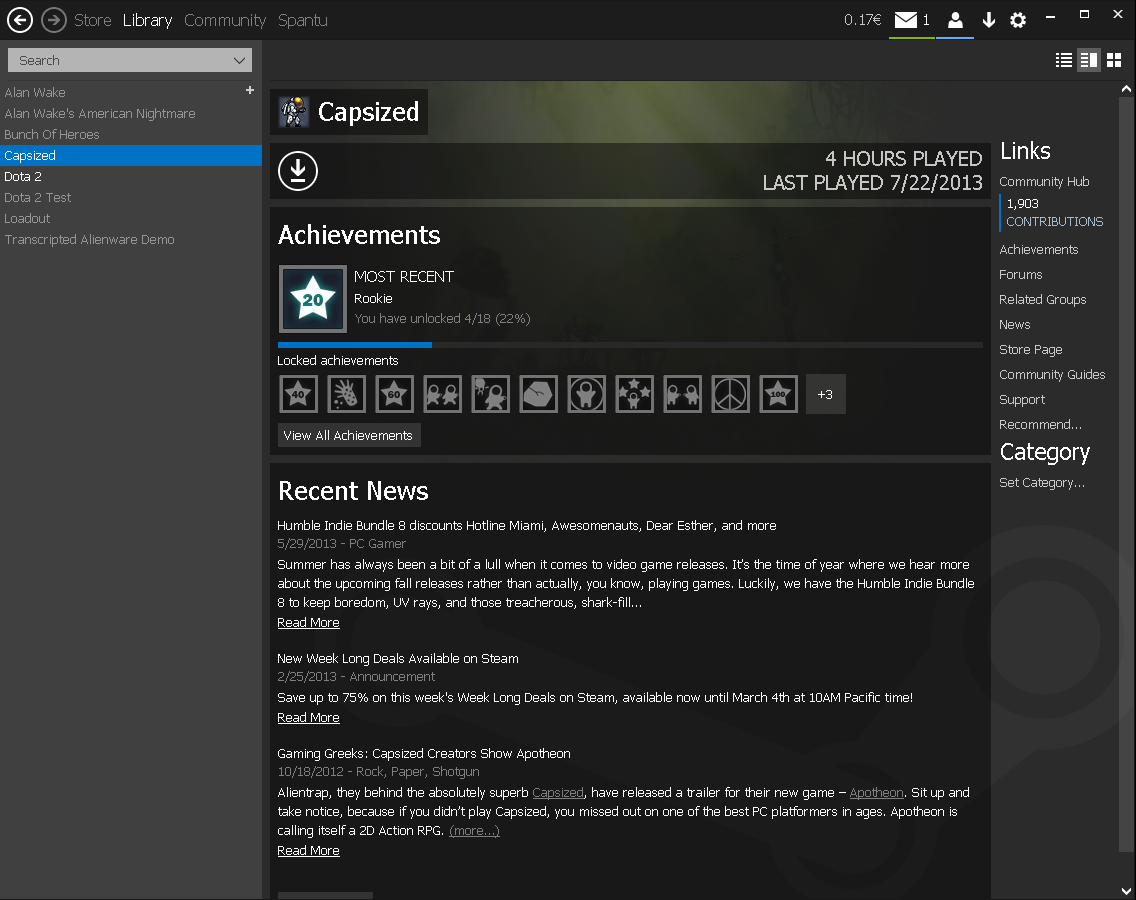The width and height of the screenshot is (1136, 900).
Task: Open Steam settings gear icon
Action: coord(1018,20)
